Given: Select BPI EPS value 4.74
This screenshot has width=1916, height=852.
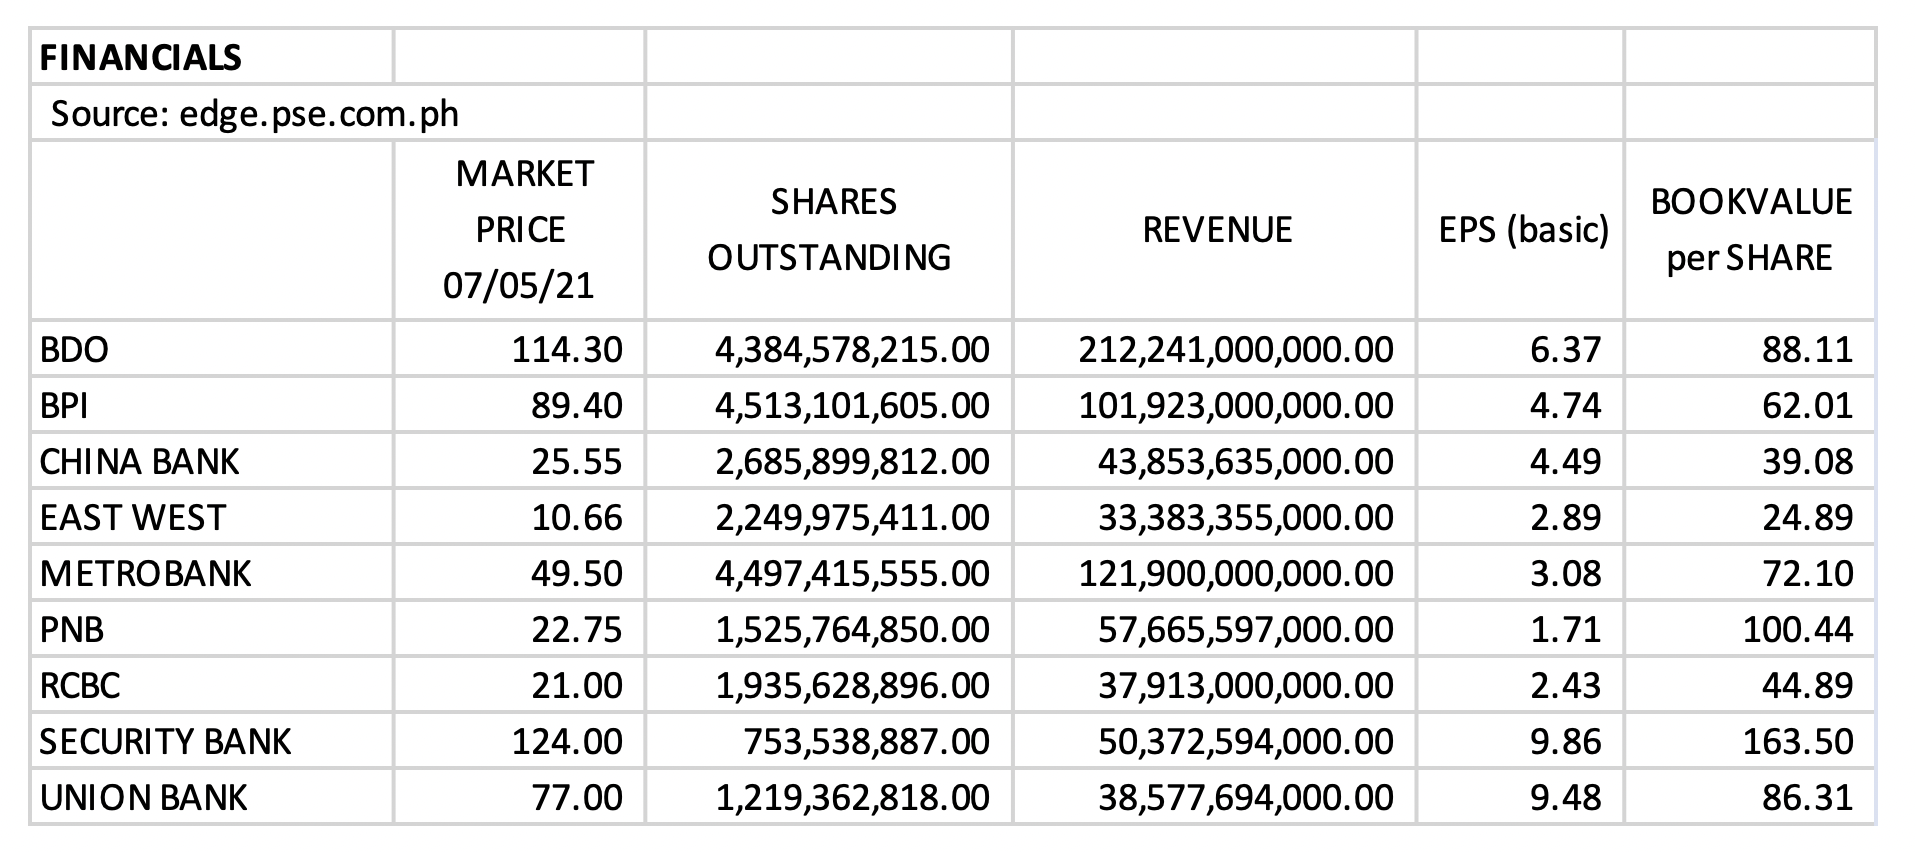Looking at the screenshot, I should (1521, 405).
